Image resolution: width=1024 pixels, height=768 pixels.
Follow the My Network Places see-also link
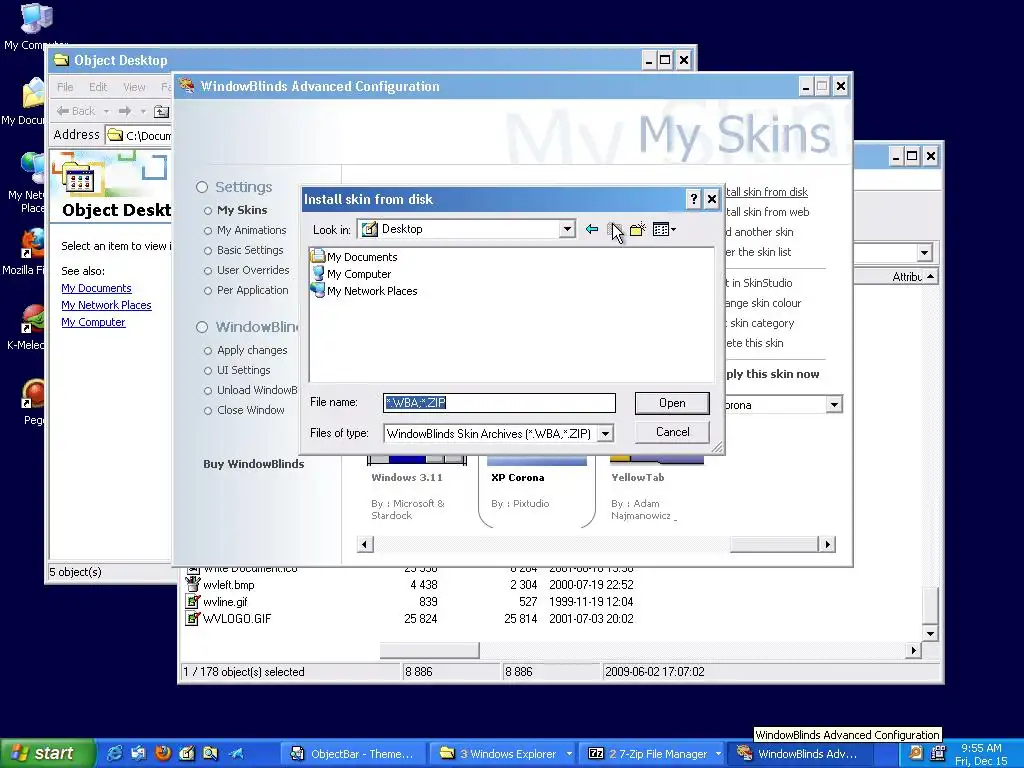106,305
